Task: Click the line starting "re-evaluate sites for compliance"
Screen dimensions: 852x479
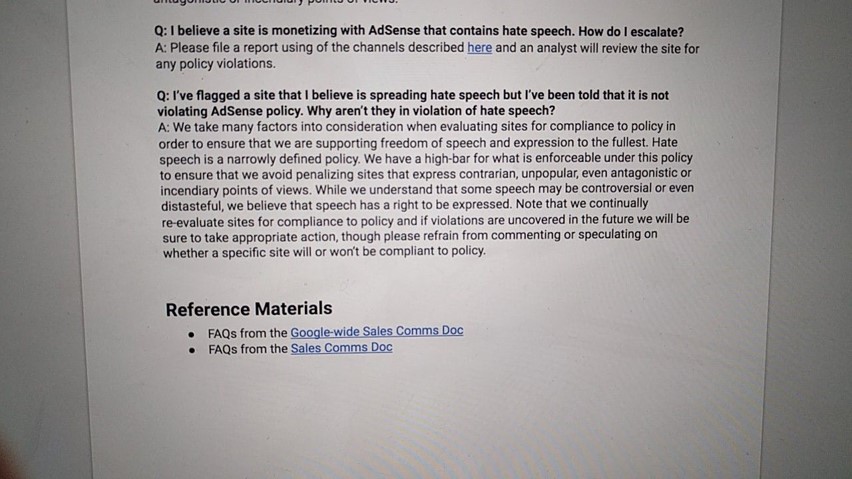Action: [x=425, y=220]
